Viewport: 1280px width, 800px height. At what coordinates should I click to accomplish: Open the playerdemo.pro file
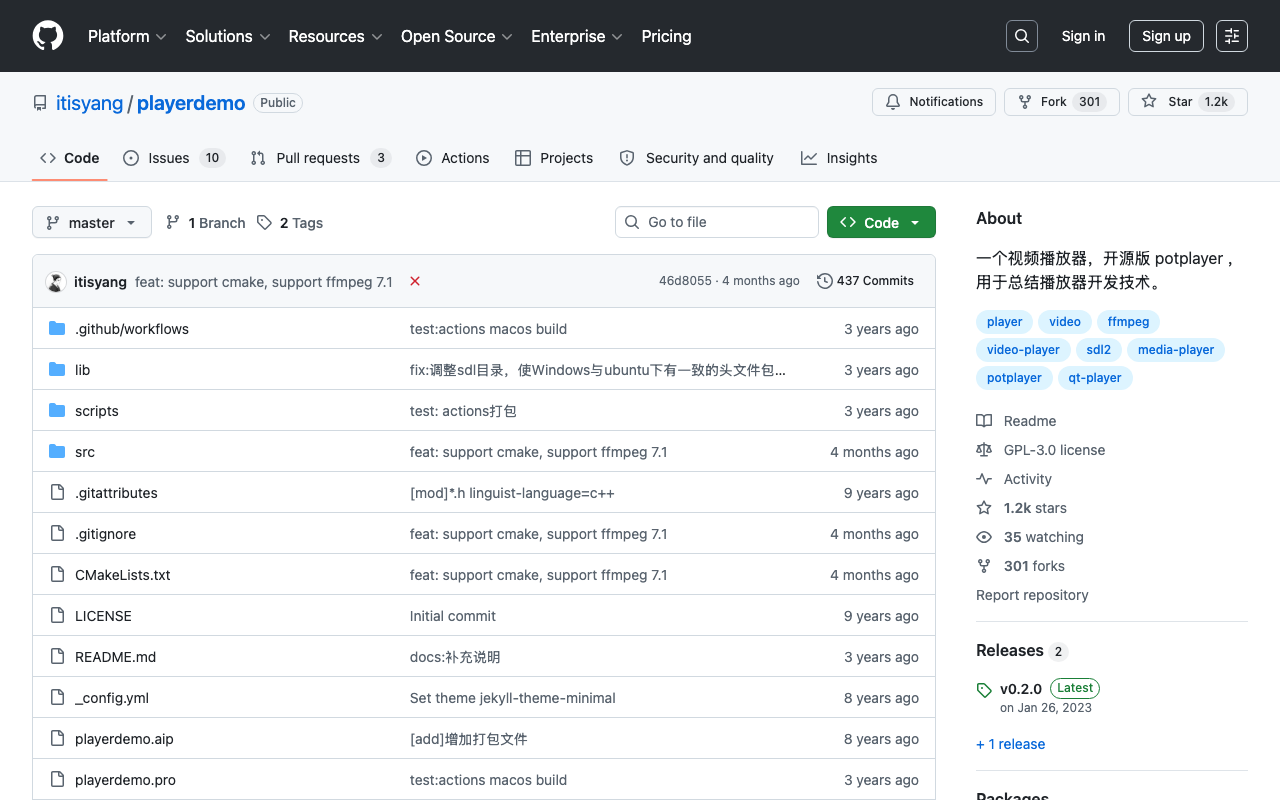(x=125, y=780)
